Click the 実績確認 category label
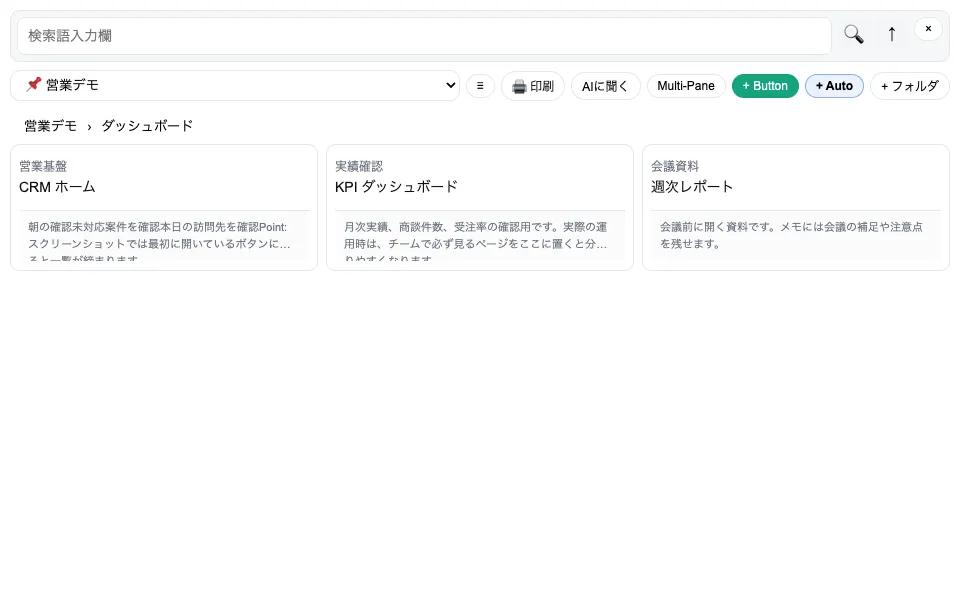The width and height of the screenshot is (960, 590). [359, 166]
